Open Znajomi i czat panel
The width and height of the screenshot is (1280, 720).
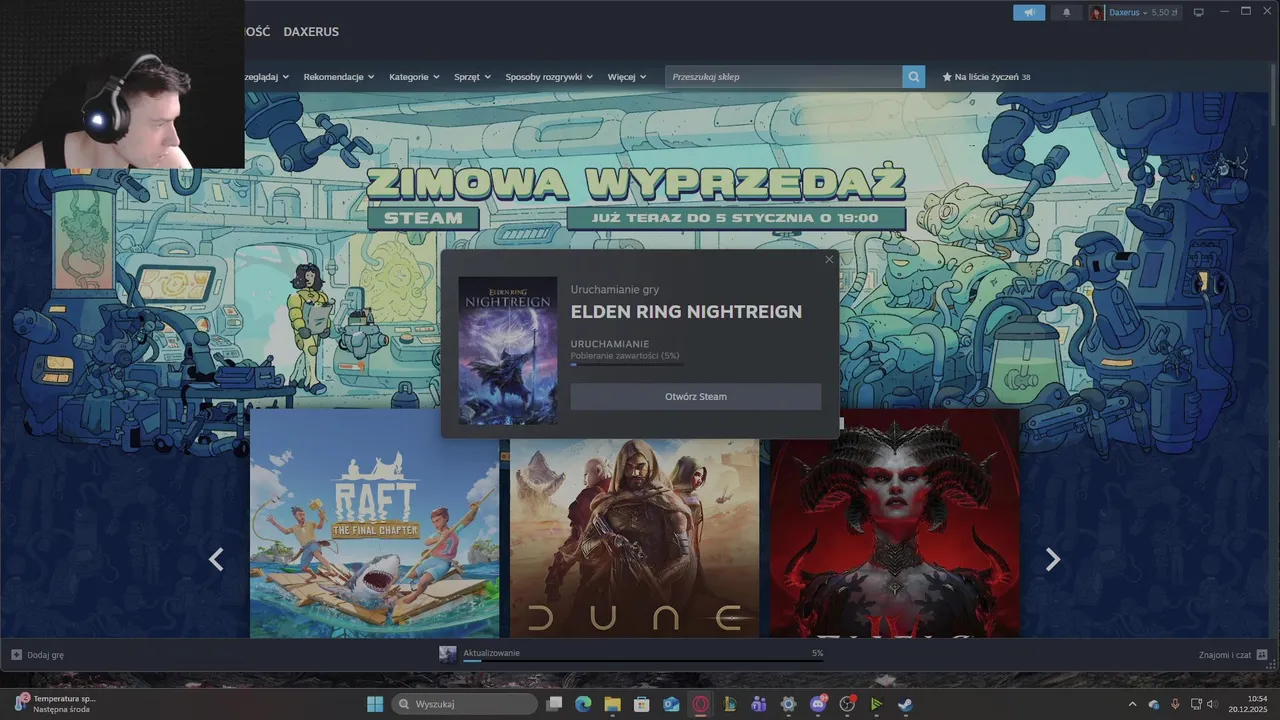coord(1233,655)
